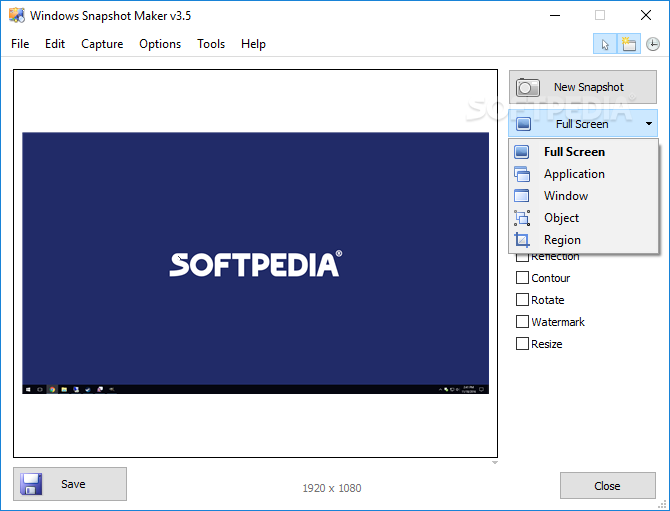670x511 pixels.
Task: Enable the Resize checkbox
Action: coord(522,344)
